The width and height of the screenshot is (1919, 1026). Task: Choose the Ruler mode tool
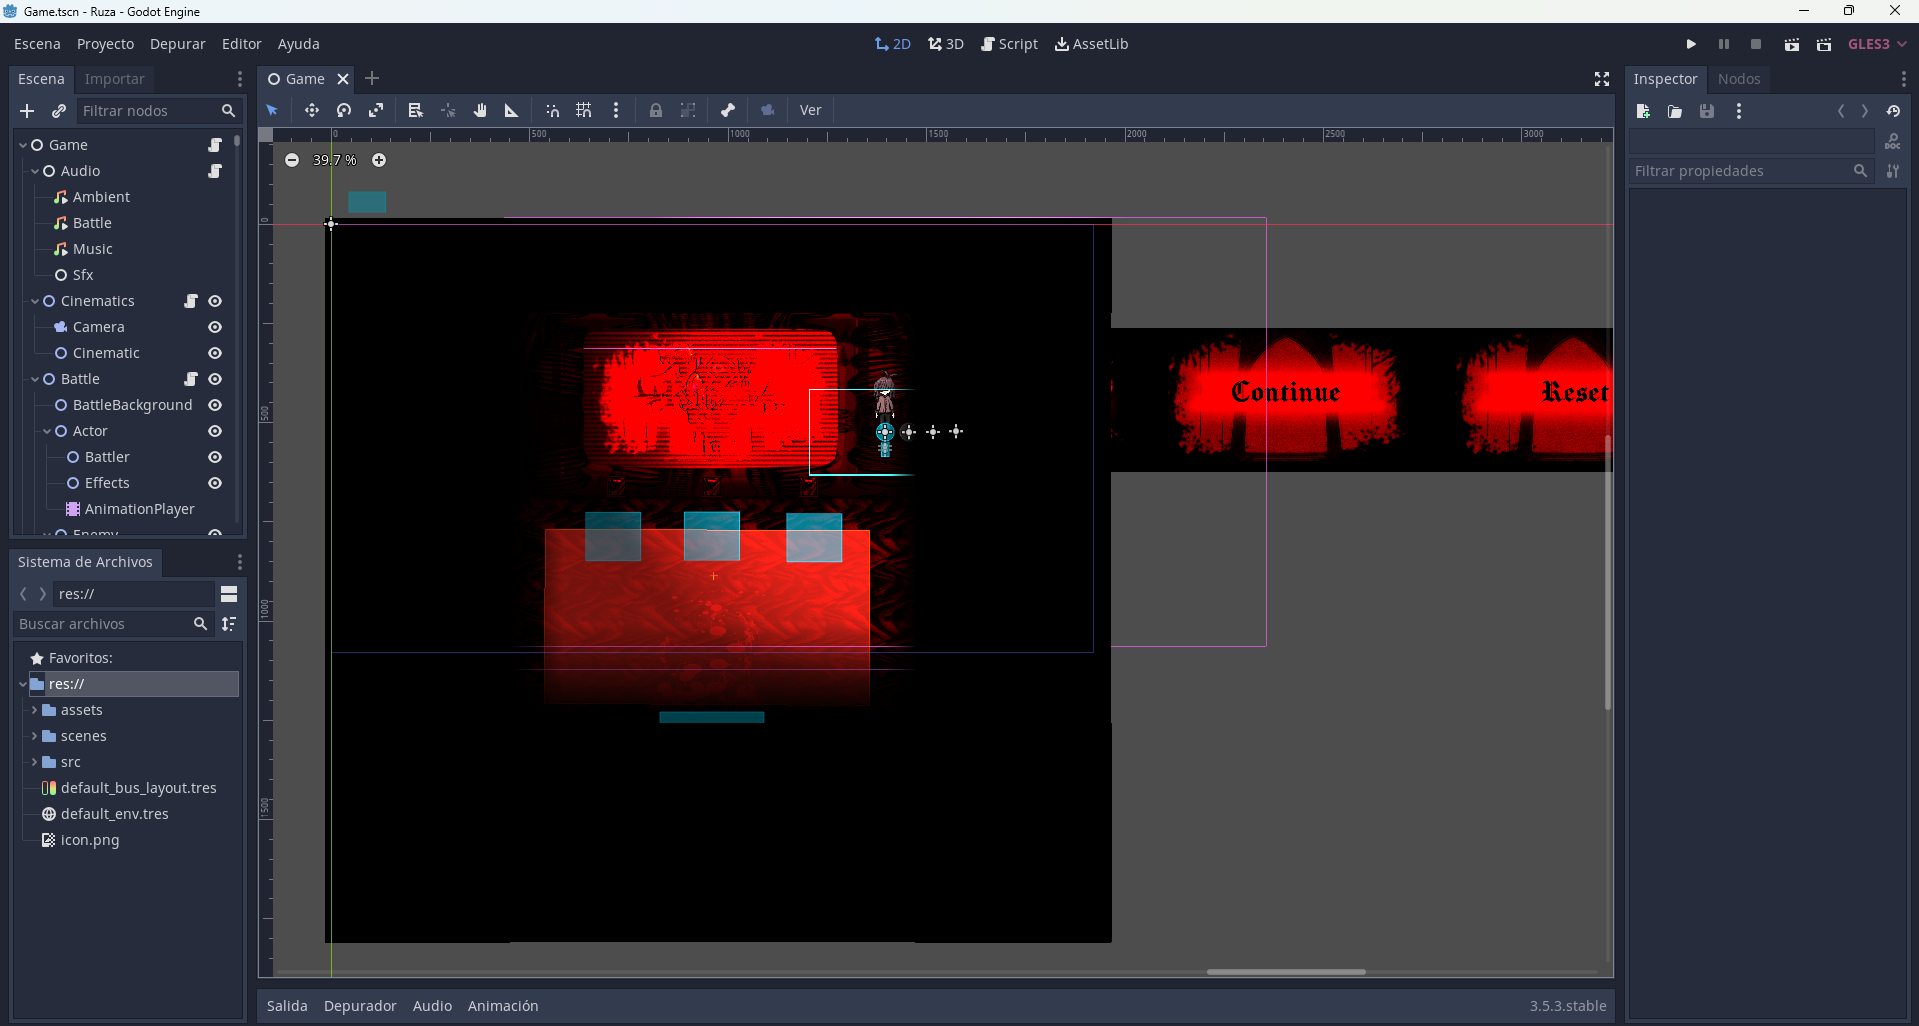click(512, 110)
